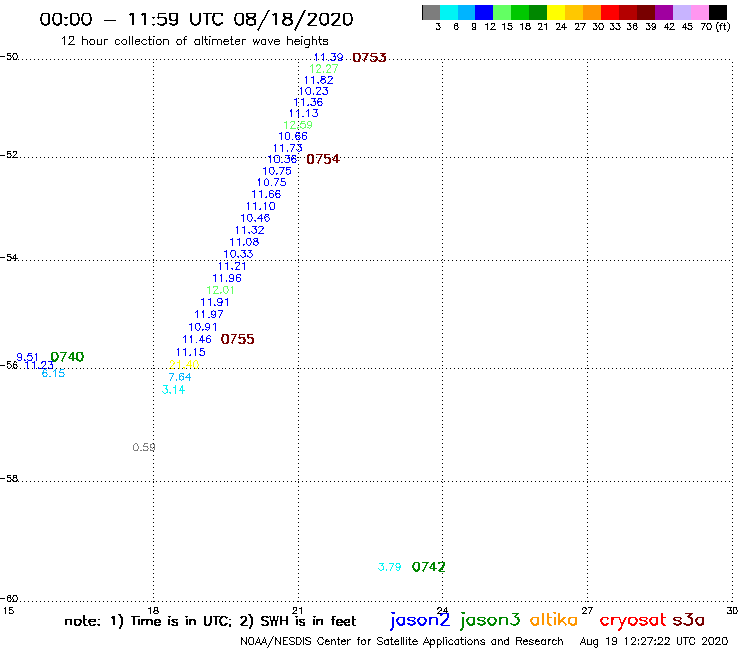This screenshot has width=740, height=650.
Task: Click the Aug 19 12:27:22 timestamp
Action: pyautogui.click(x=654, y=642)
